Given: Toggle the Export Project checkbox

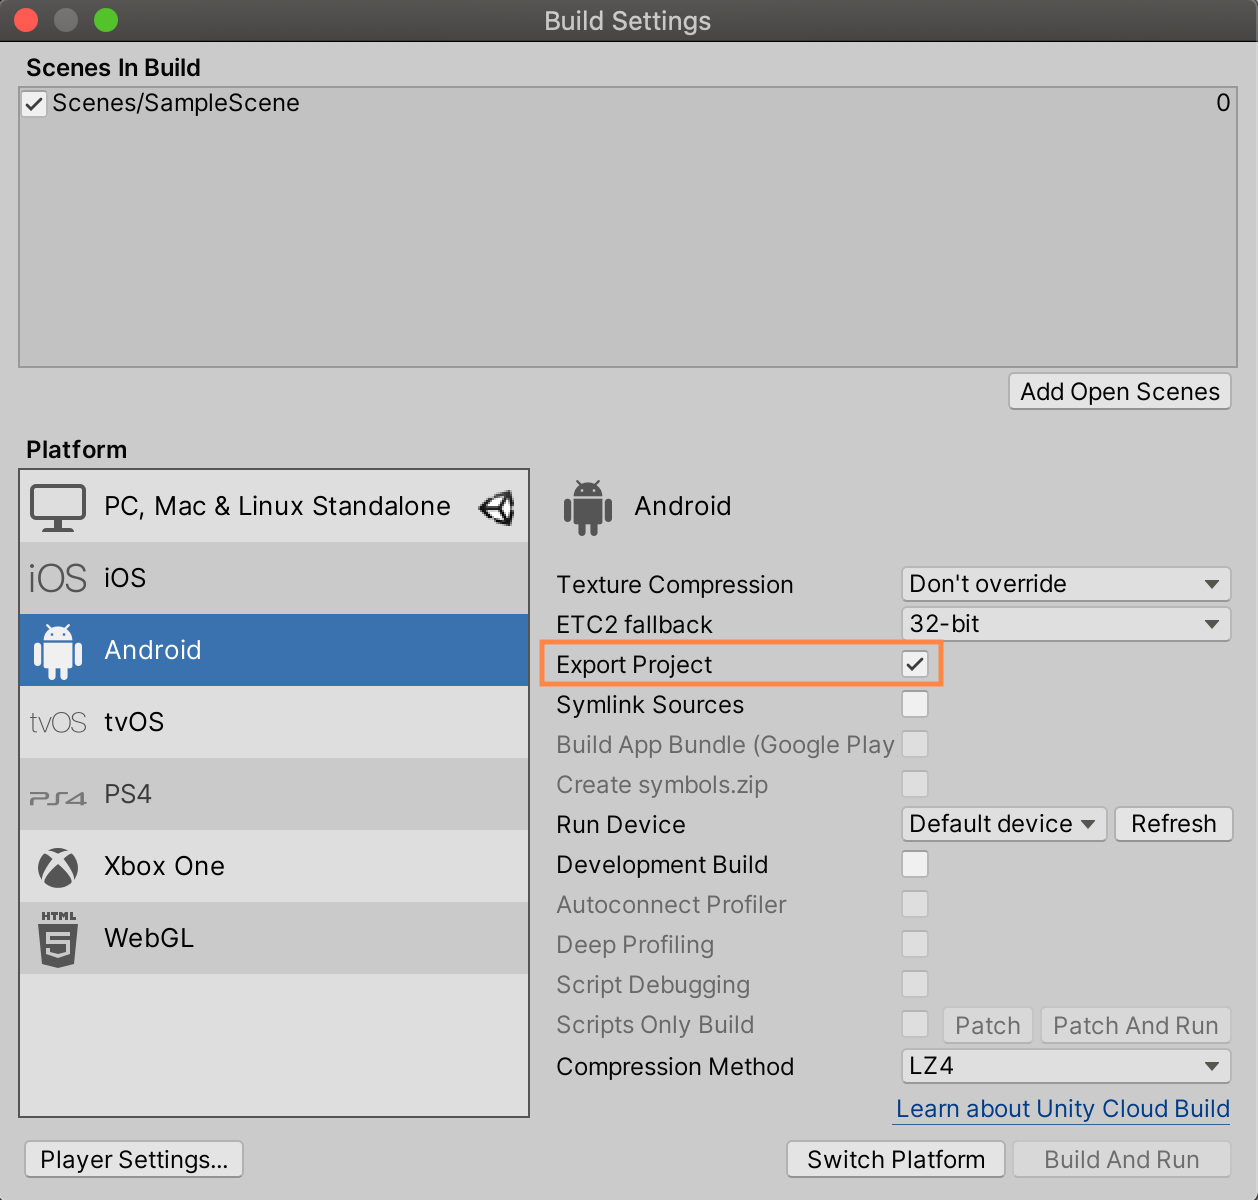Looking at the screenshot, I should click(915, 664).
